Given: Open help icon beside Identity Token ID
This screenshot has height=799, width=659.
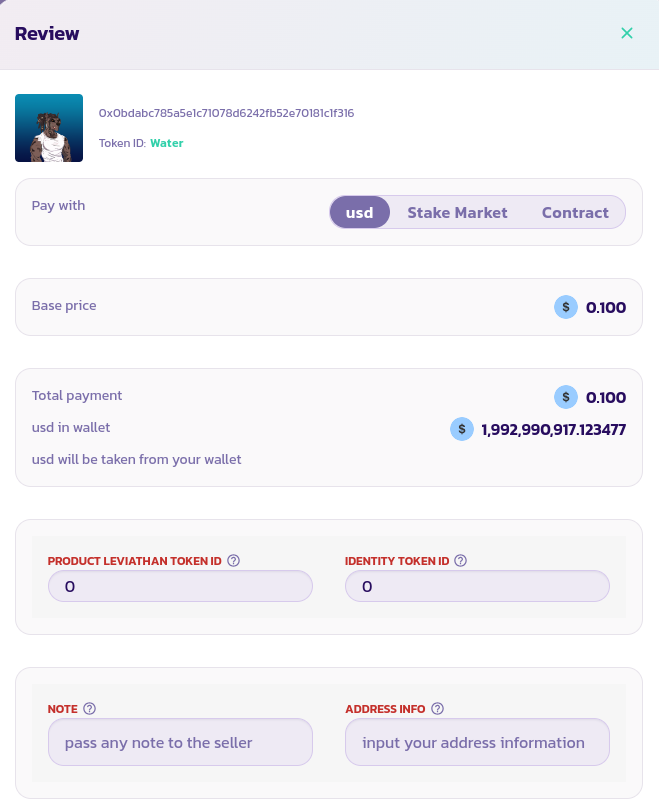Looking at the screenshot, I should pyautogui.click(x=461, y=561).
